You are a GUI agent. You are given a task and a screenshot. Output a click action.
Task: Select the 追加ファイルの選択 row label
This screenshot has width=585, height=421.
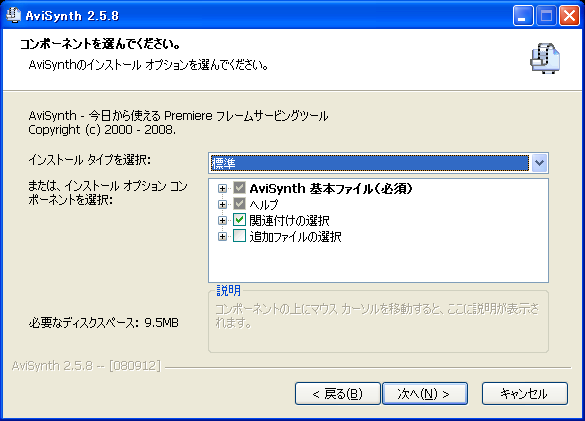[x=295, y=237]
